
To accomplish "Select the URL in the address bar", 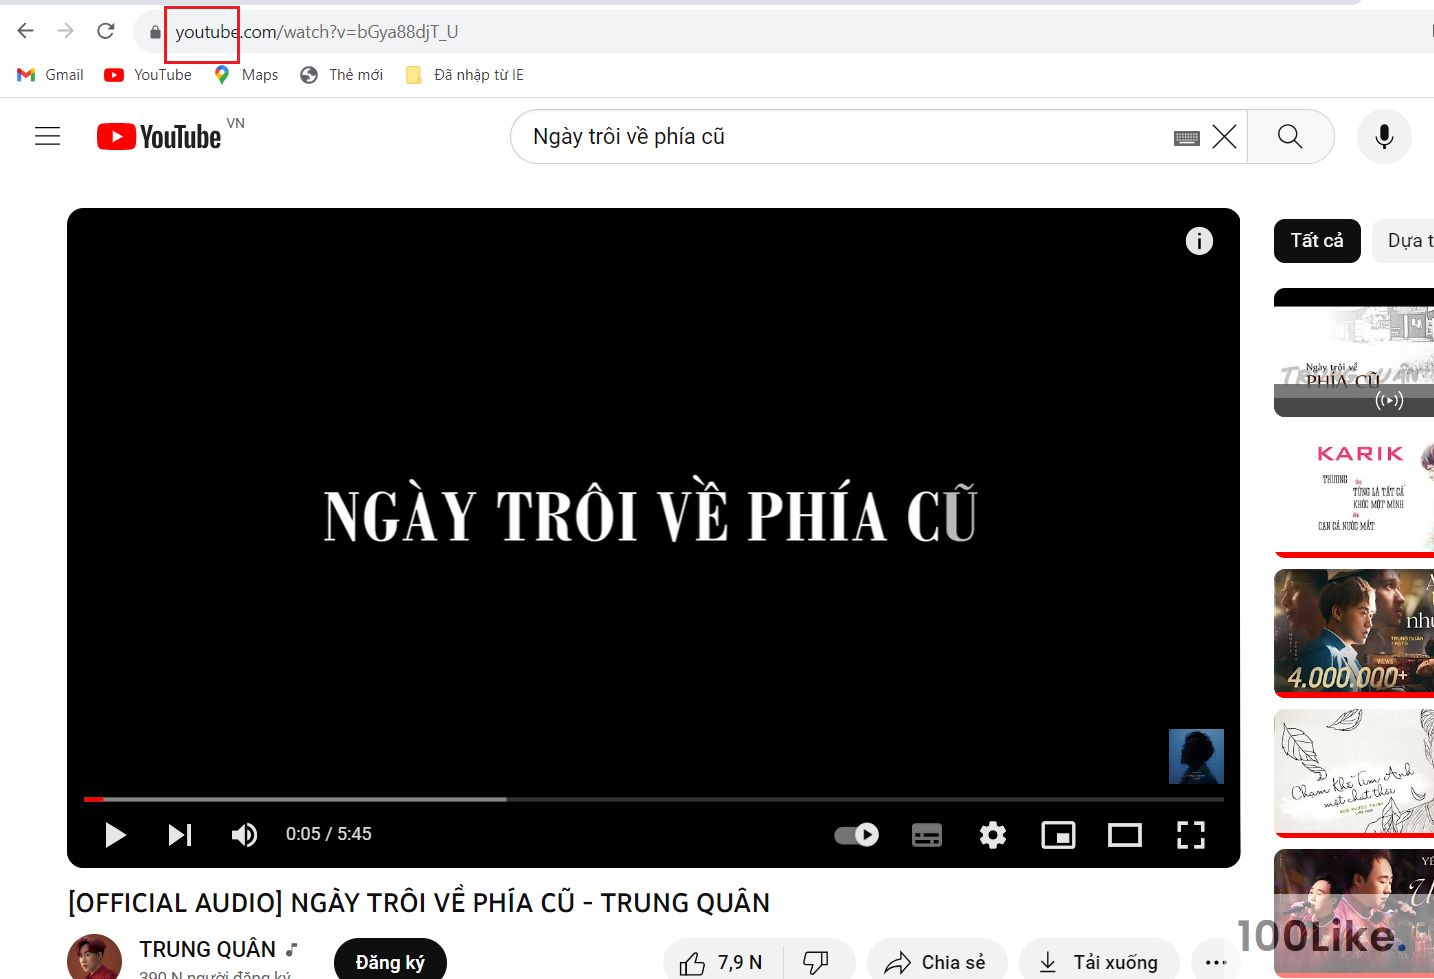I will click(317, 32).
